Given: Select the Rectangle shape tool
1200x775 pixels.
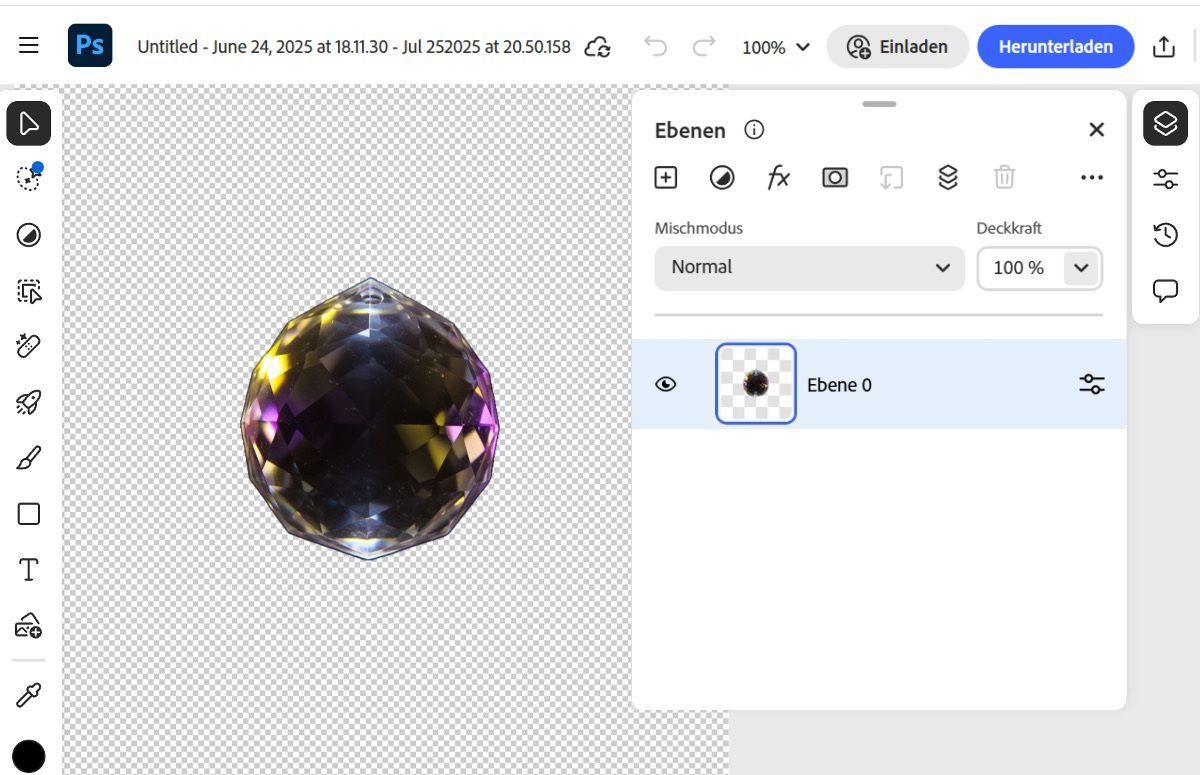Looking at the screenshot, I should (29, 514).
